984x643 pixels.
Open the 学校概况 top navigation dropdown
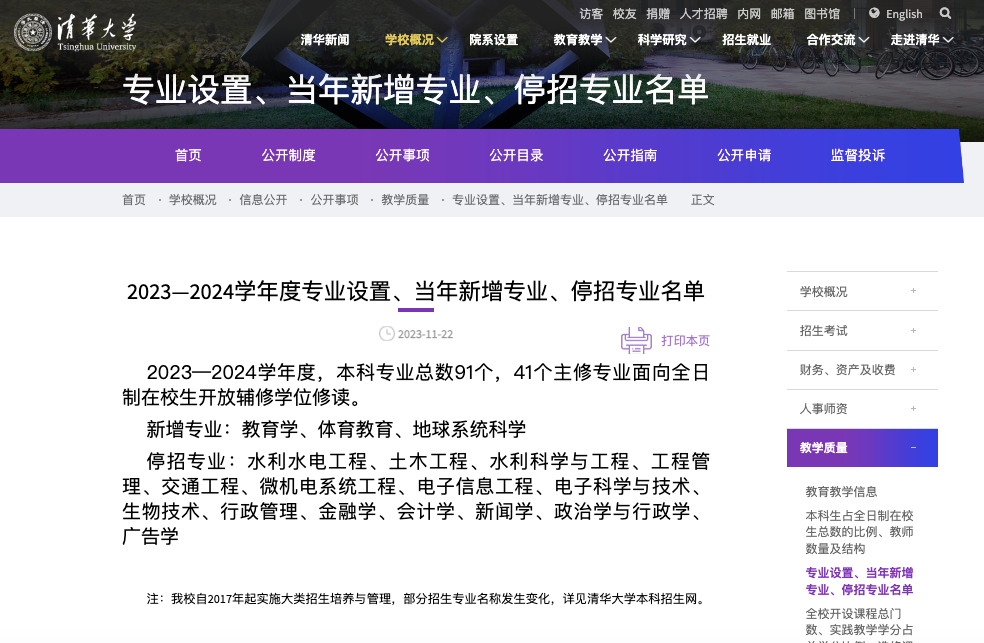pos(415,40)
